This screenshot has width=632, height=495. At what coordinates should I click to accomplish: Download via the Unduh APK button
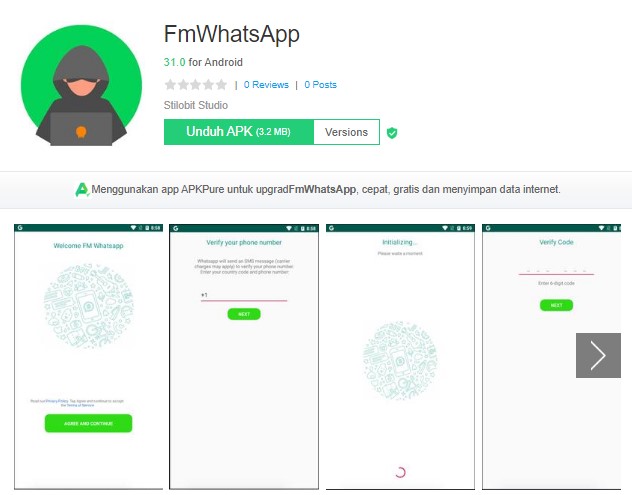239,132
